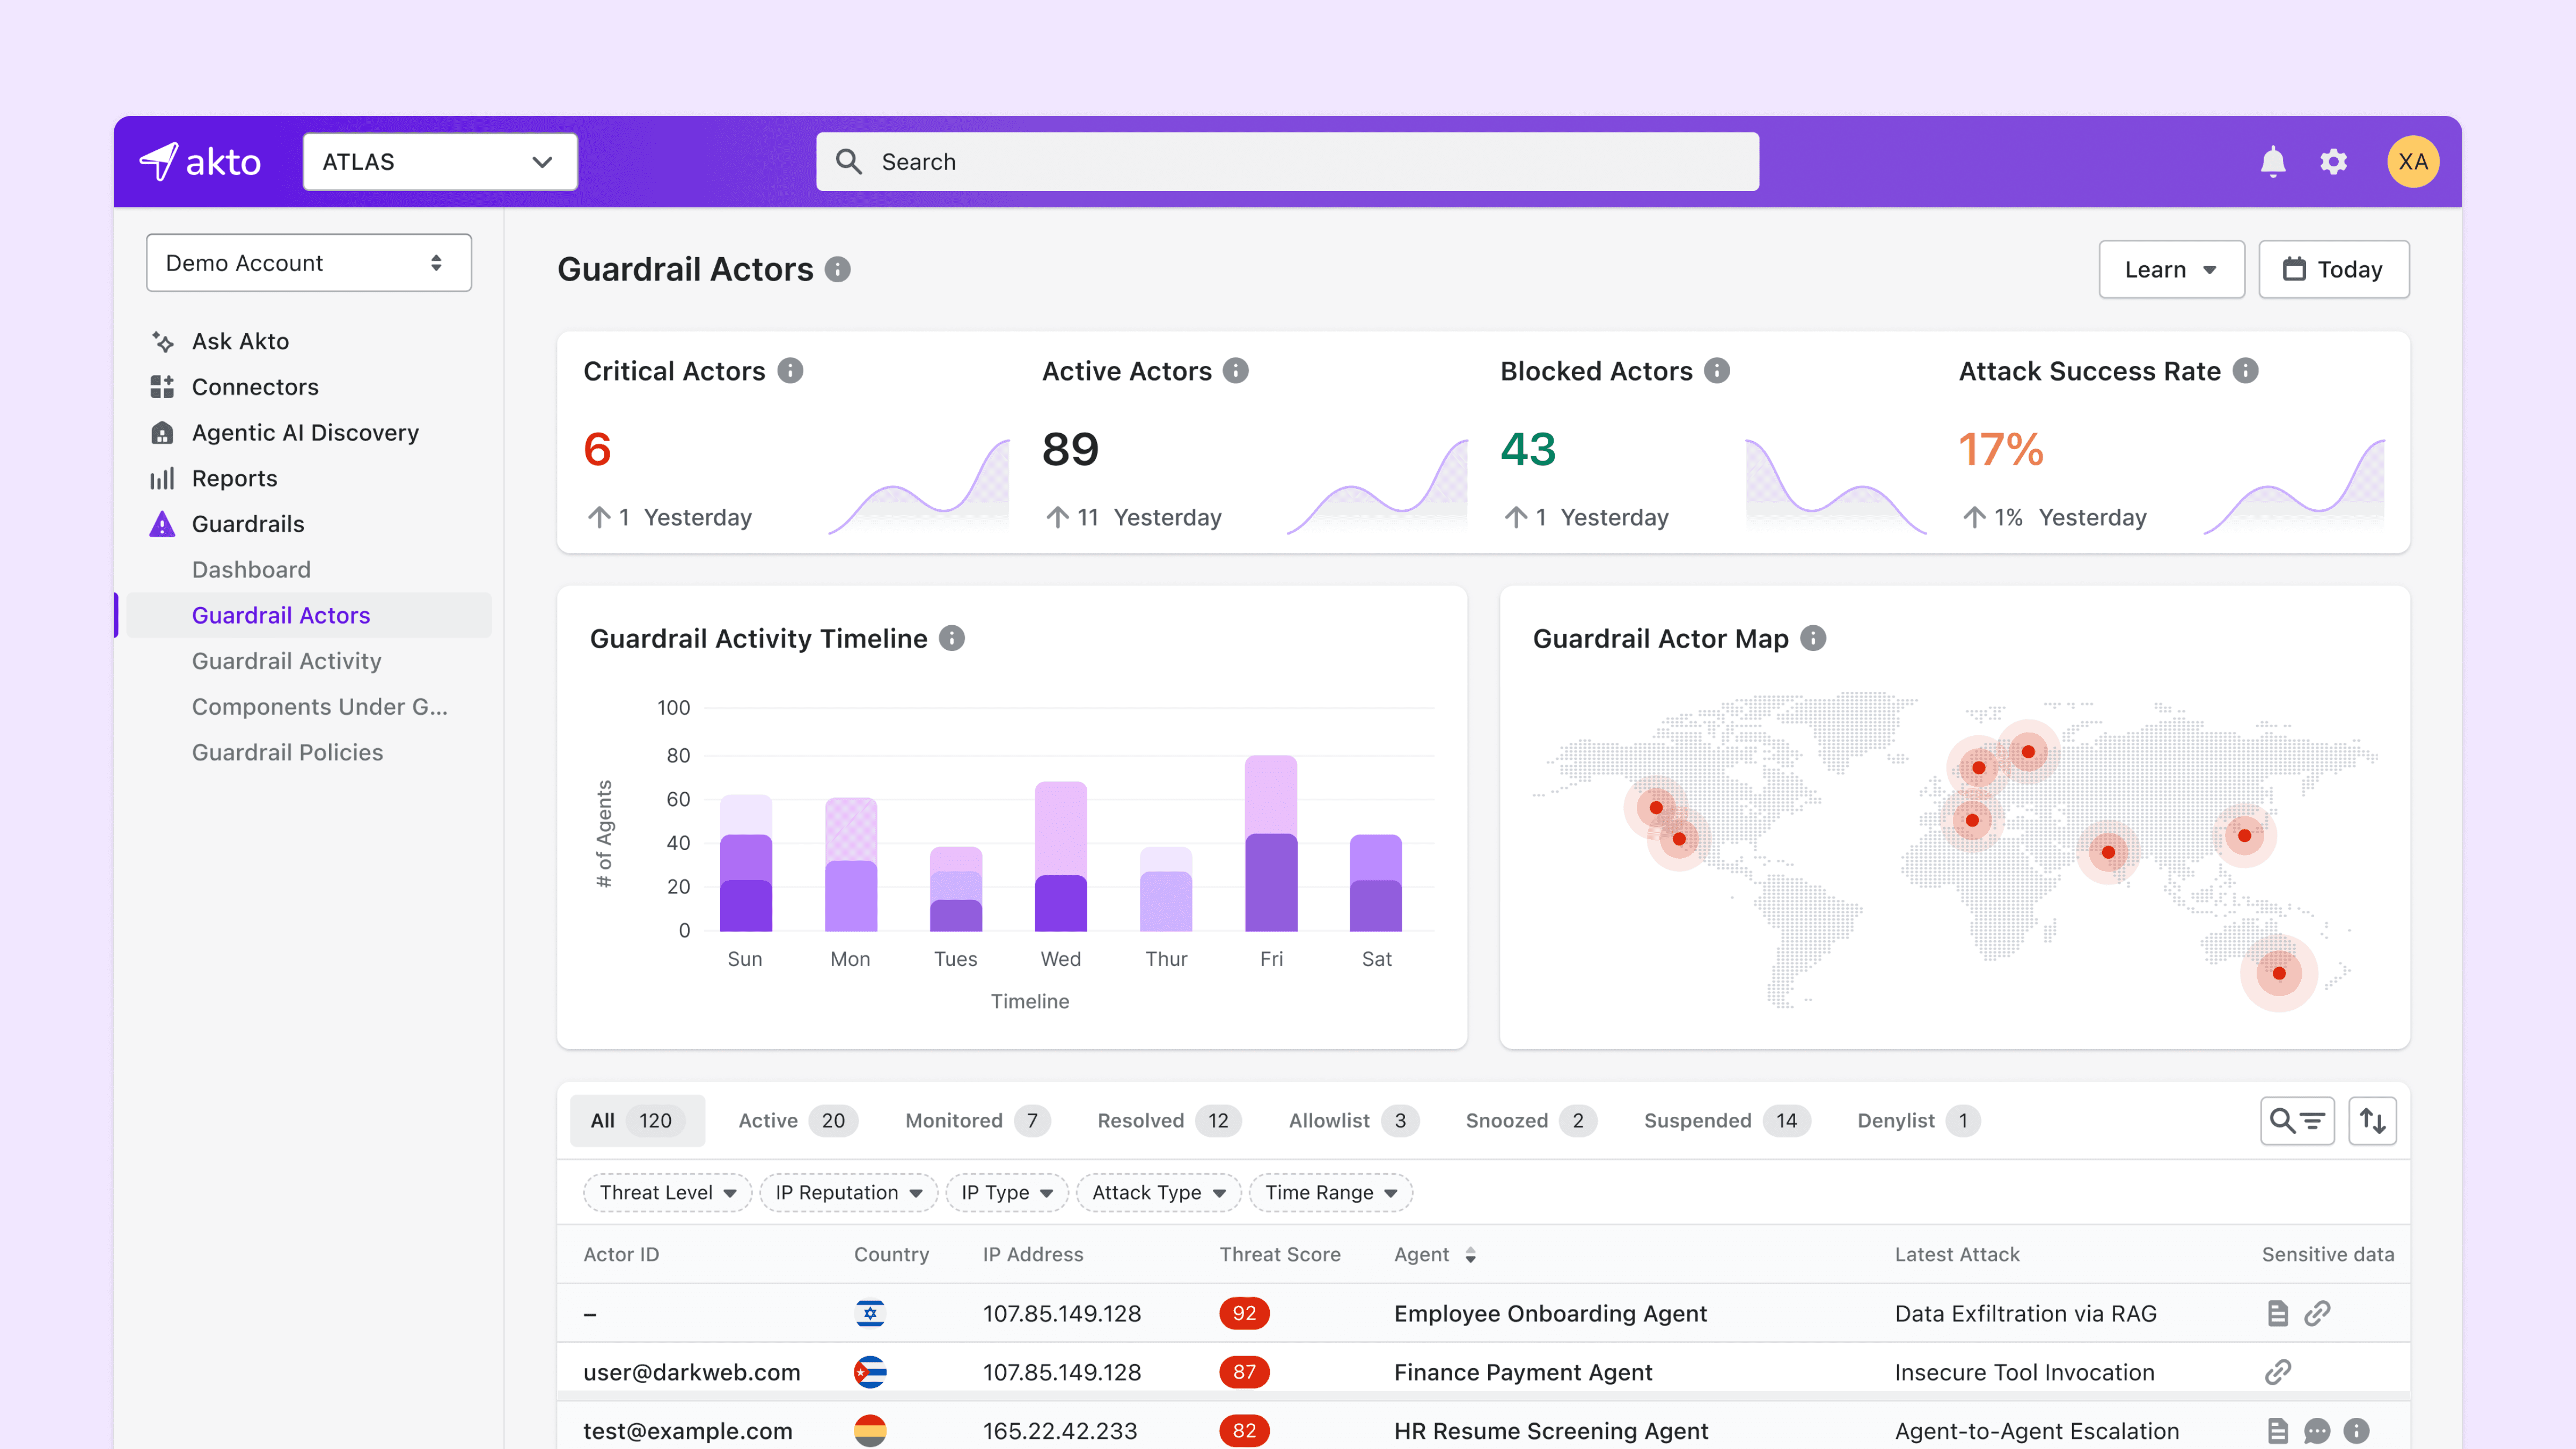This screenshot has height=1449, width=2576.
Task: Expand the Demo Account selector
Action: pyautogui.click(x=308, y=263)
